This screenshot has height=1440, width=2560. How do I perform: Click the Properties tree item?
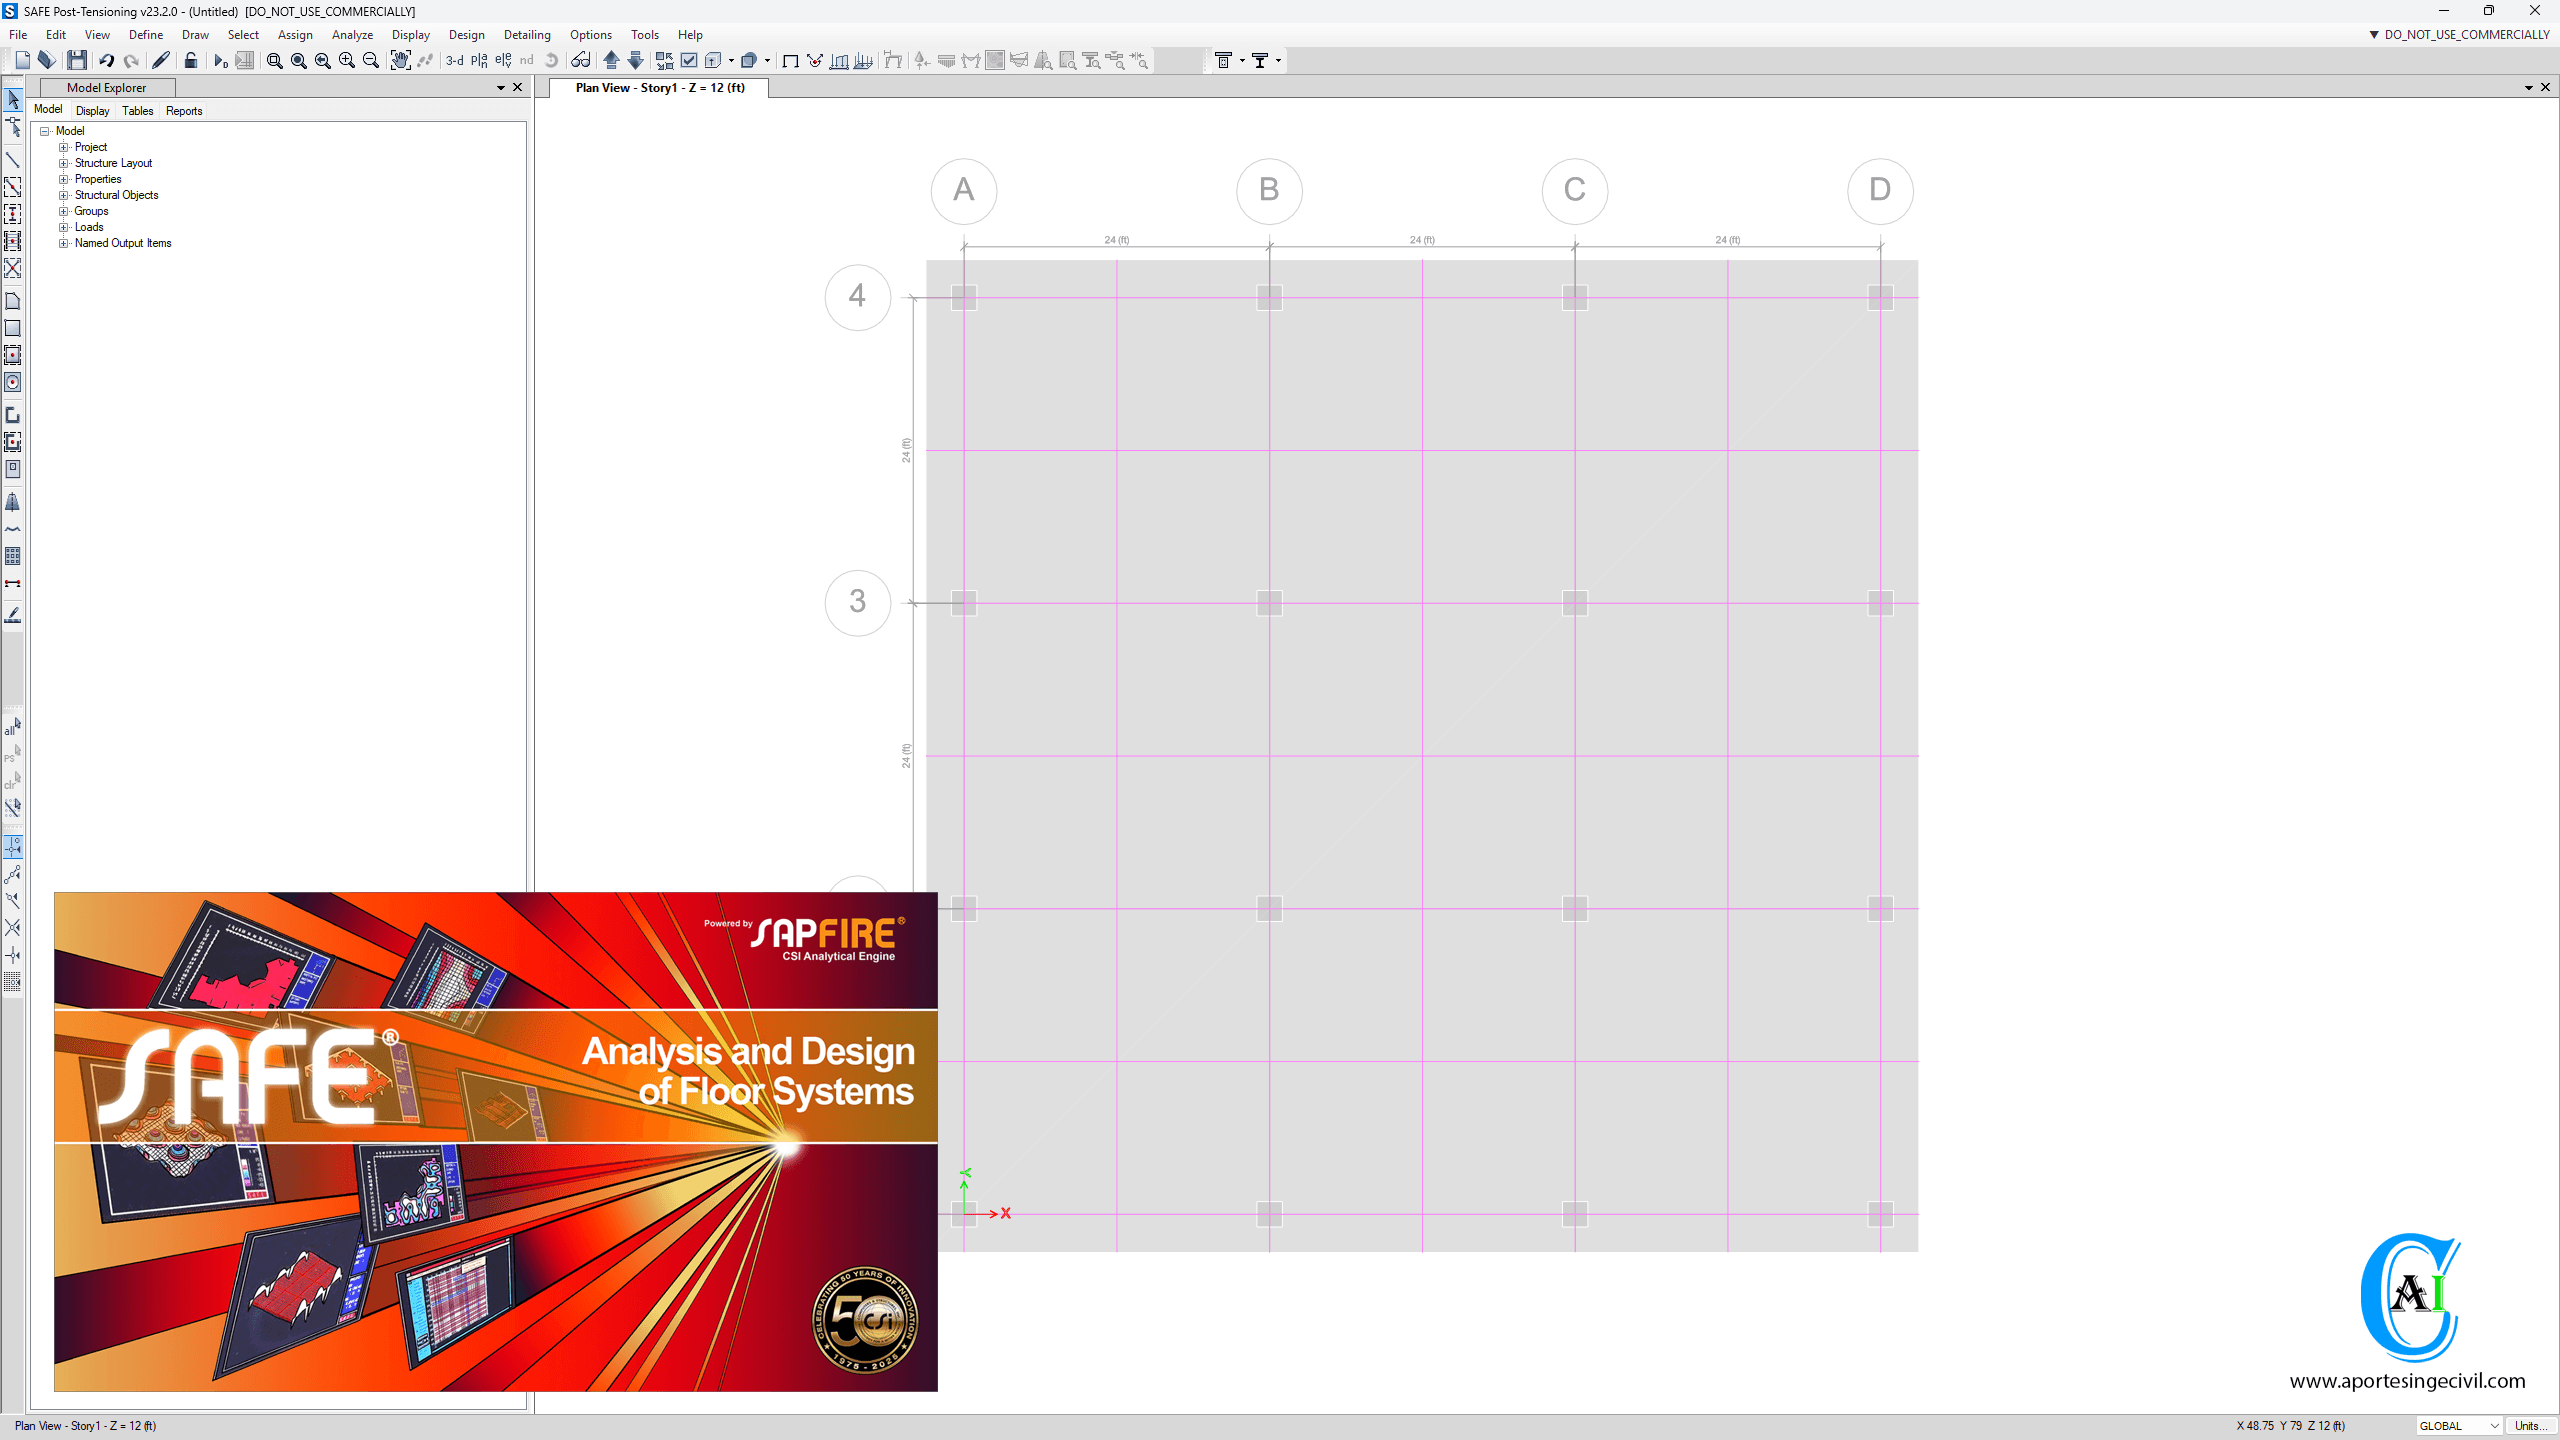(98, 179)
